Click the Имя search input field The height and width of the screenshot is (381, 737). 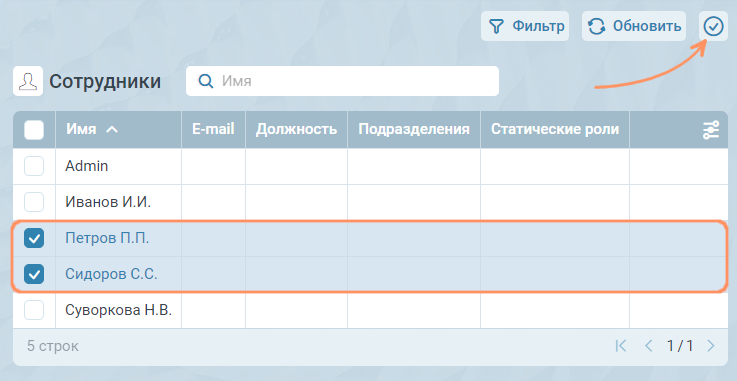[342, 81]
